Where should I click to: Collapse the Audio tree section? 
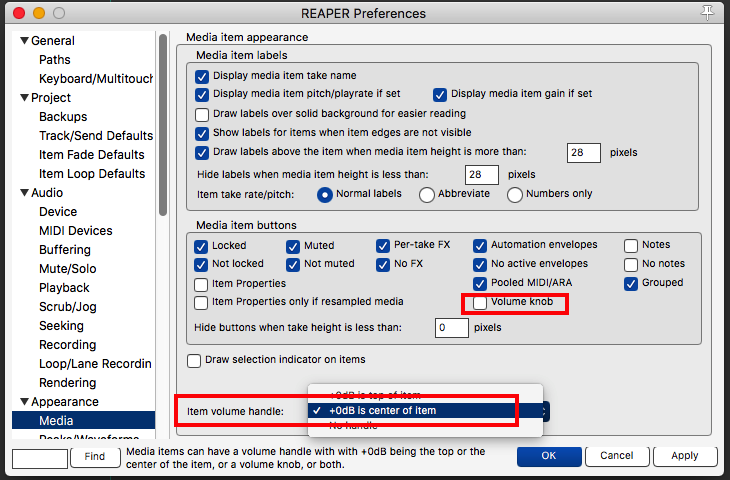click(25, 192)
